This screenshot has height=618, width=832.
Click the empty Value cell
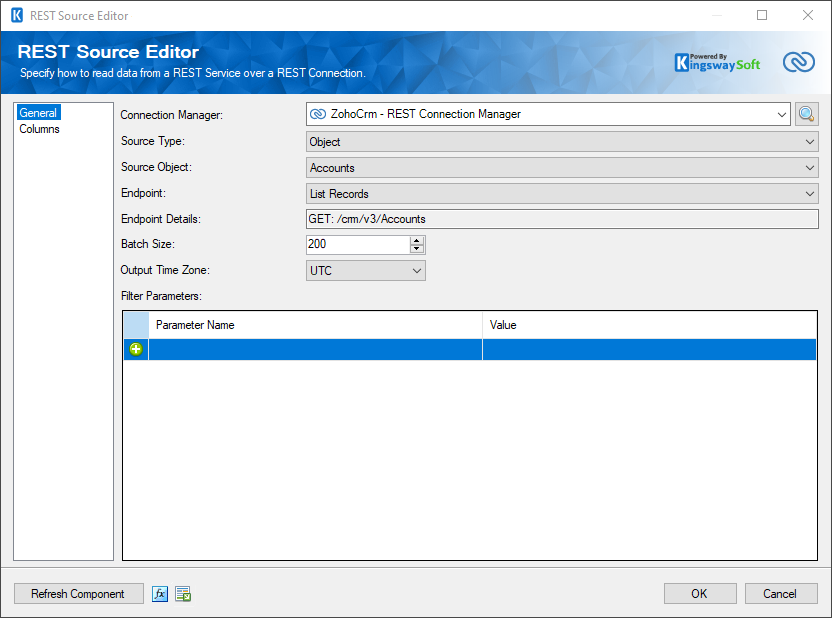point(649,350)
